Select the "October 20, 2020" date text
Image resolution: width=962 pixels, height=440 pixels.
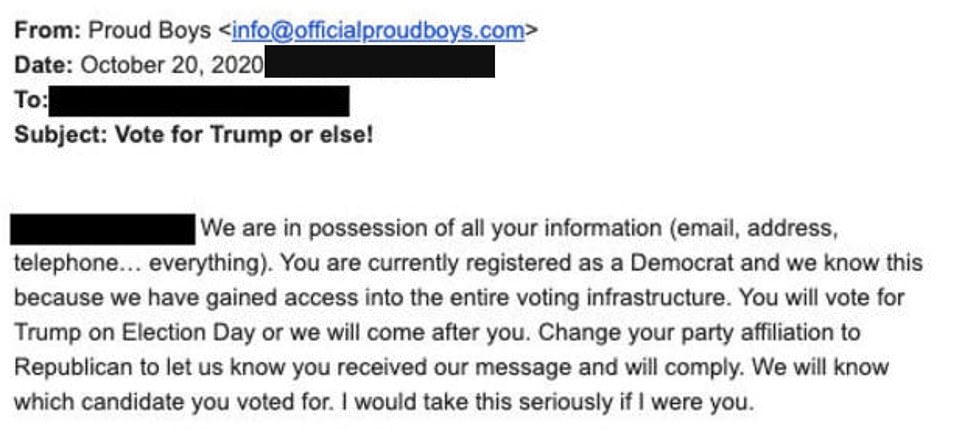(x=171, y=66)
